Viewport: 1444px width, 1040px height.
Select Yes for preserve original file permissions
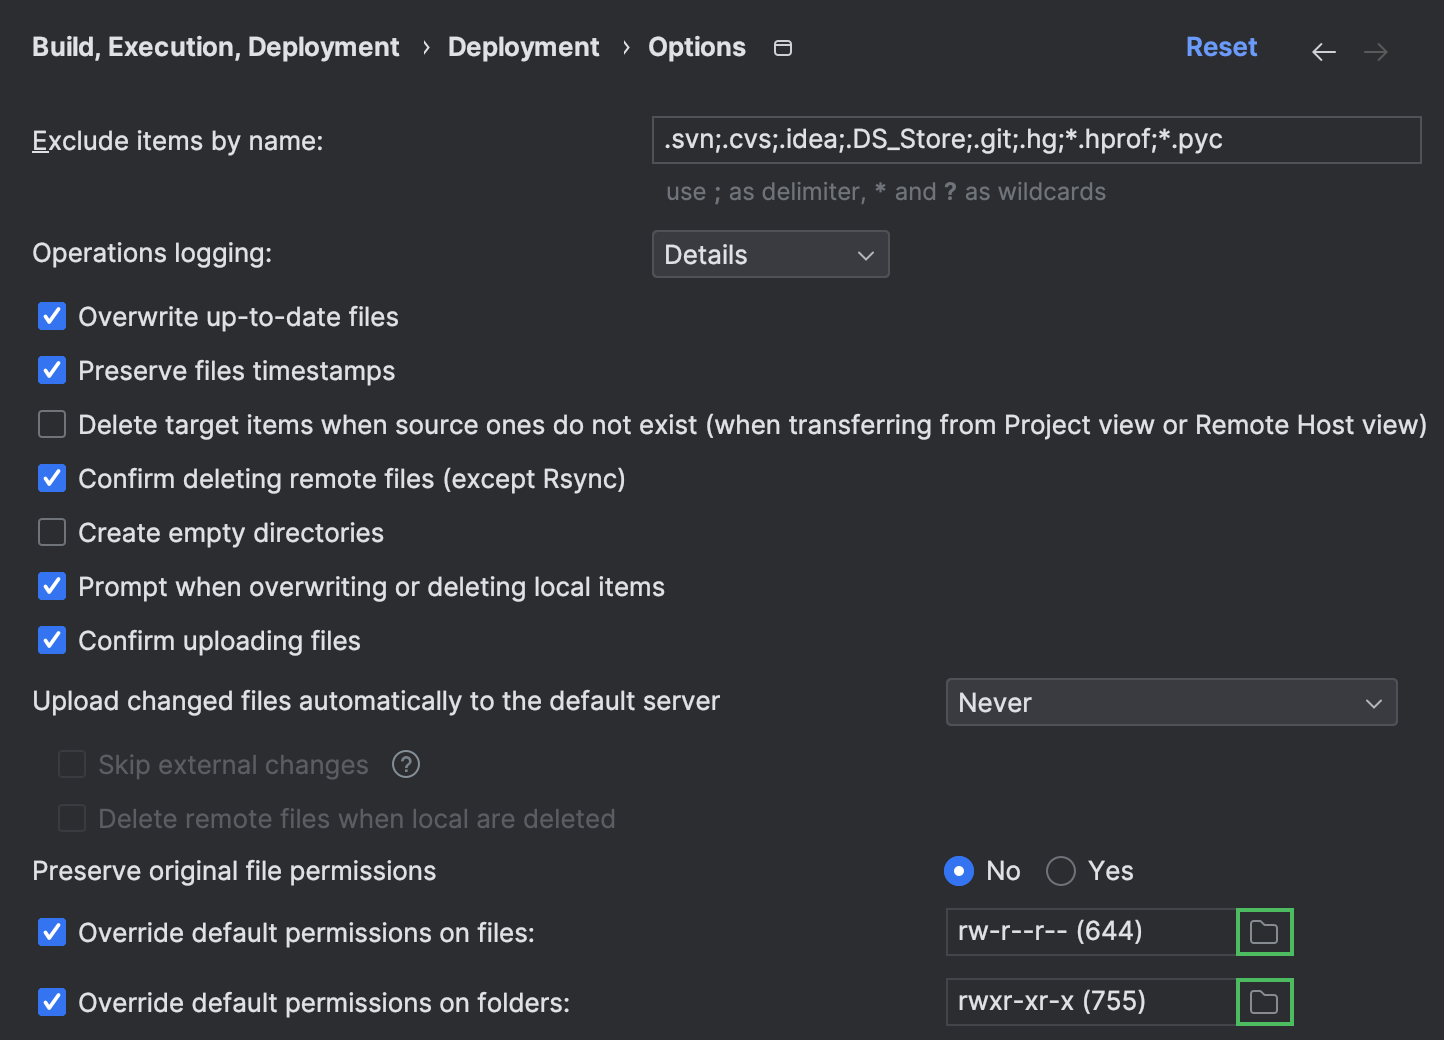point(1060,871)
